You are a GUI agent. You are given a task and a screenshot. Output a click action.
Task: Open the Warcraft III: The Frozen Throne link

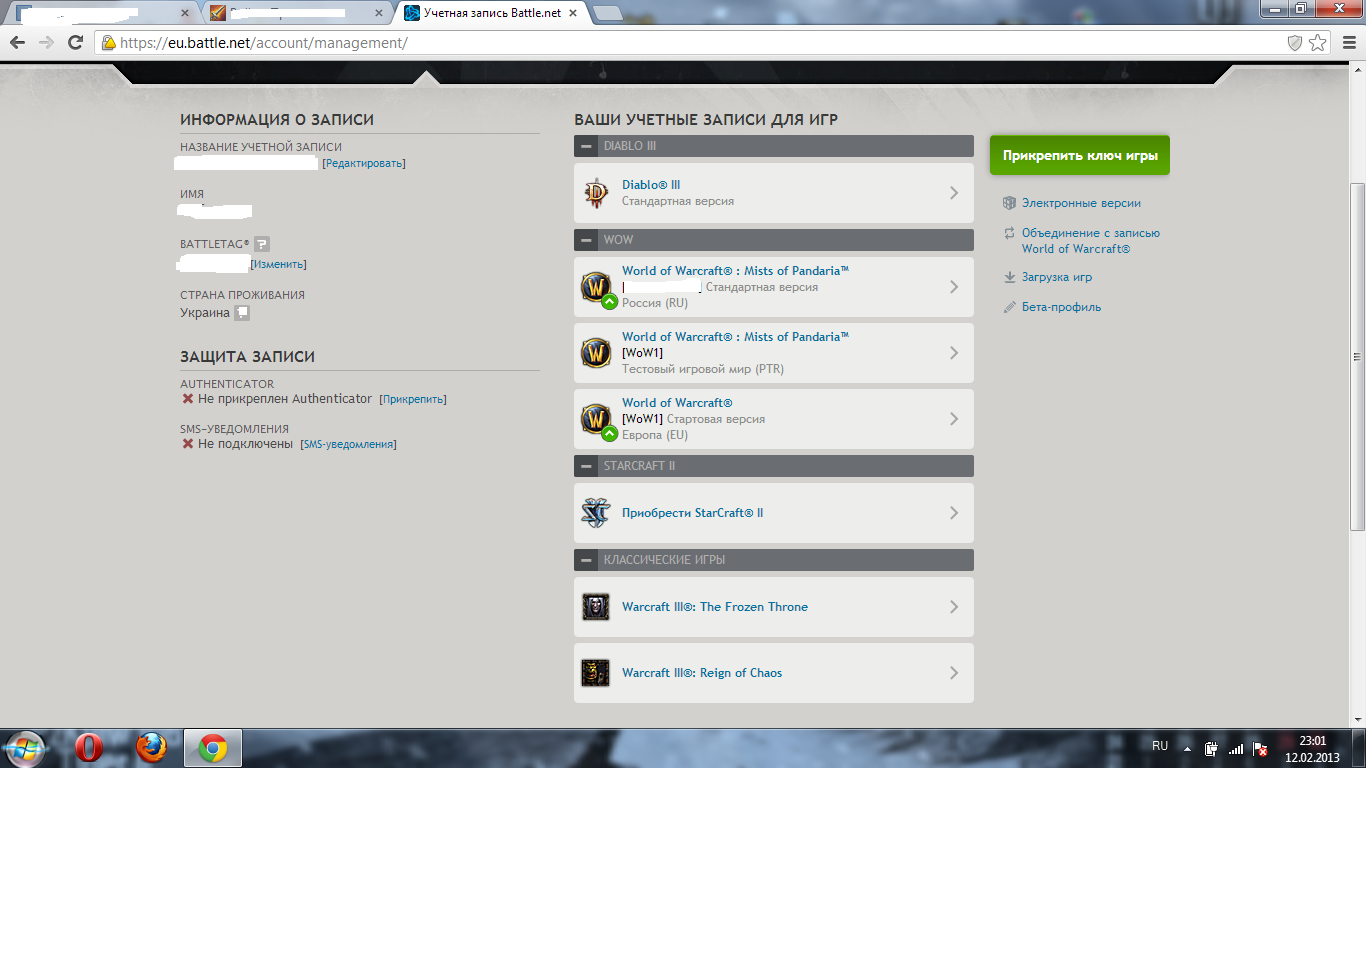coord(715,607)
